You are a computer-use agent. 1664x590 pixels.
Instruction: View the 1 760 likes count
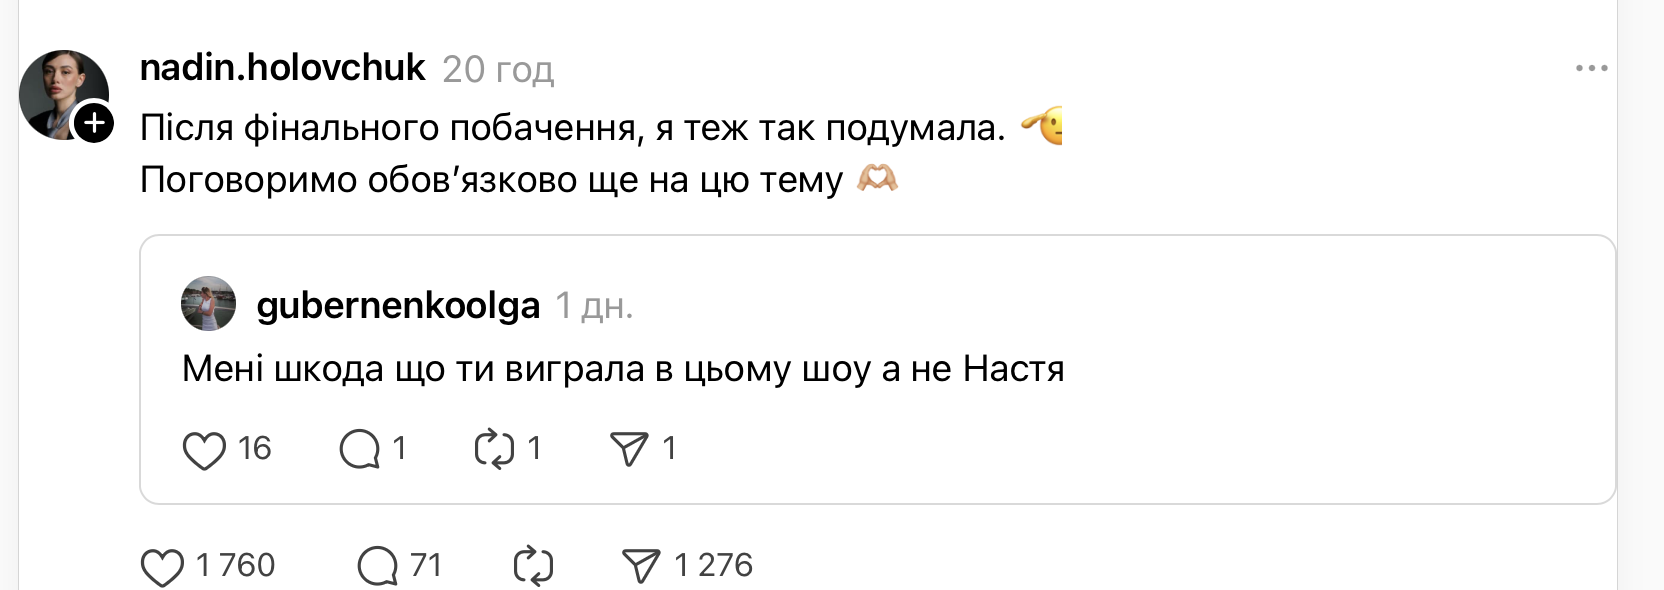pos(236,566)
